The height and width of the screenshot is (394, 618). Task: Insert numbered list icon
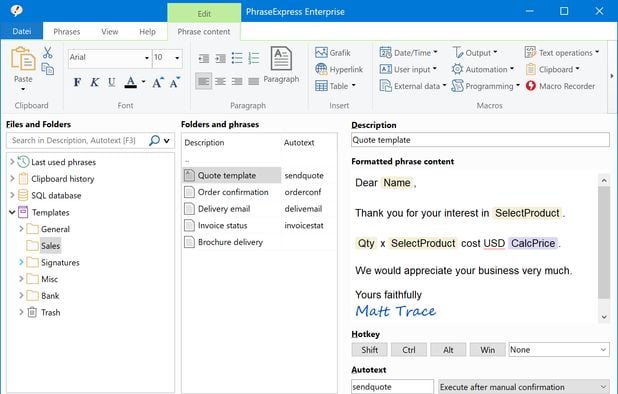click(254, 58)
